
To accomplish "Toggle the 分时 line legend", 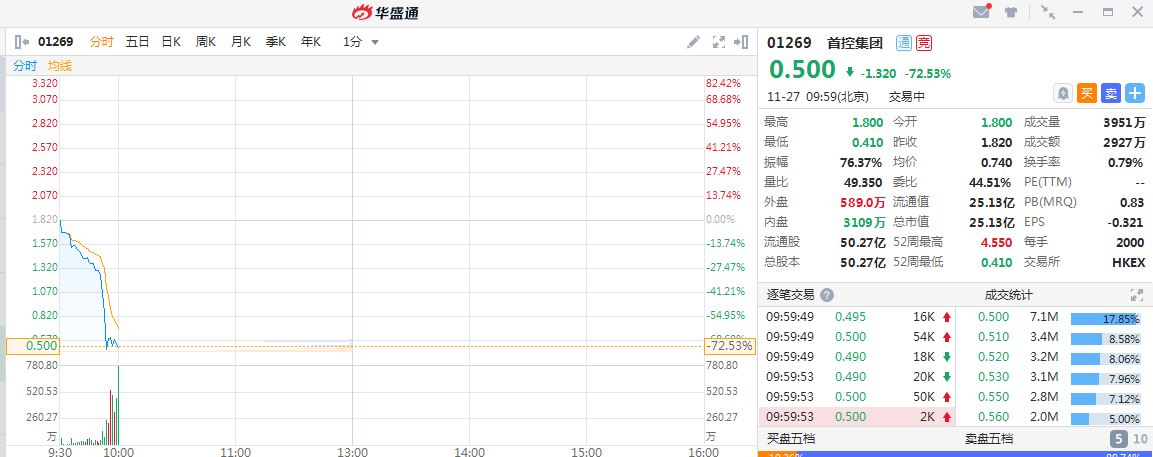I will tap(24, 66).
